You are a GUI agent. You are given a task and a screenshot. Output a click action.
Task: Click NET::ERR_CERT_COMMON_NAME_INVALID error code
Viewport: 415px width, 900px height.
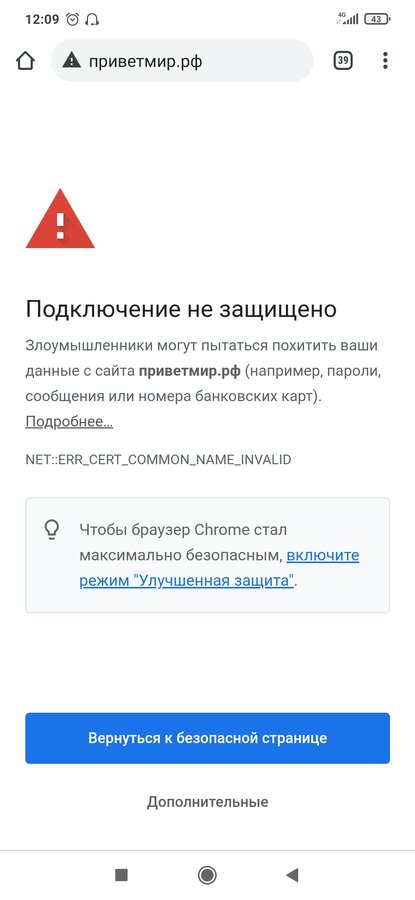[158, 460]
